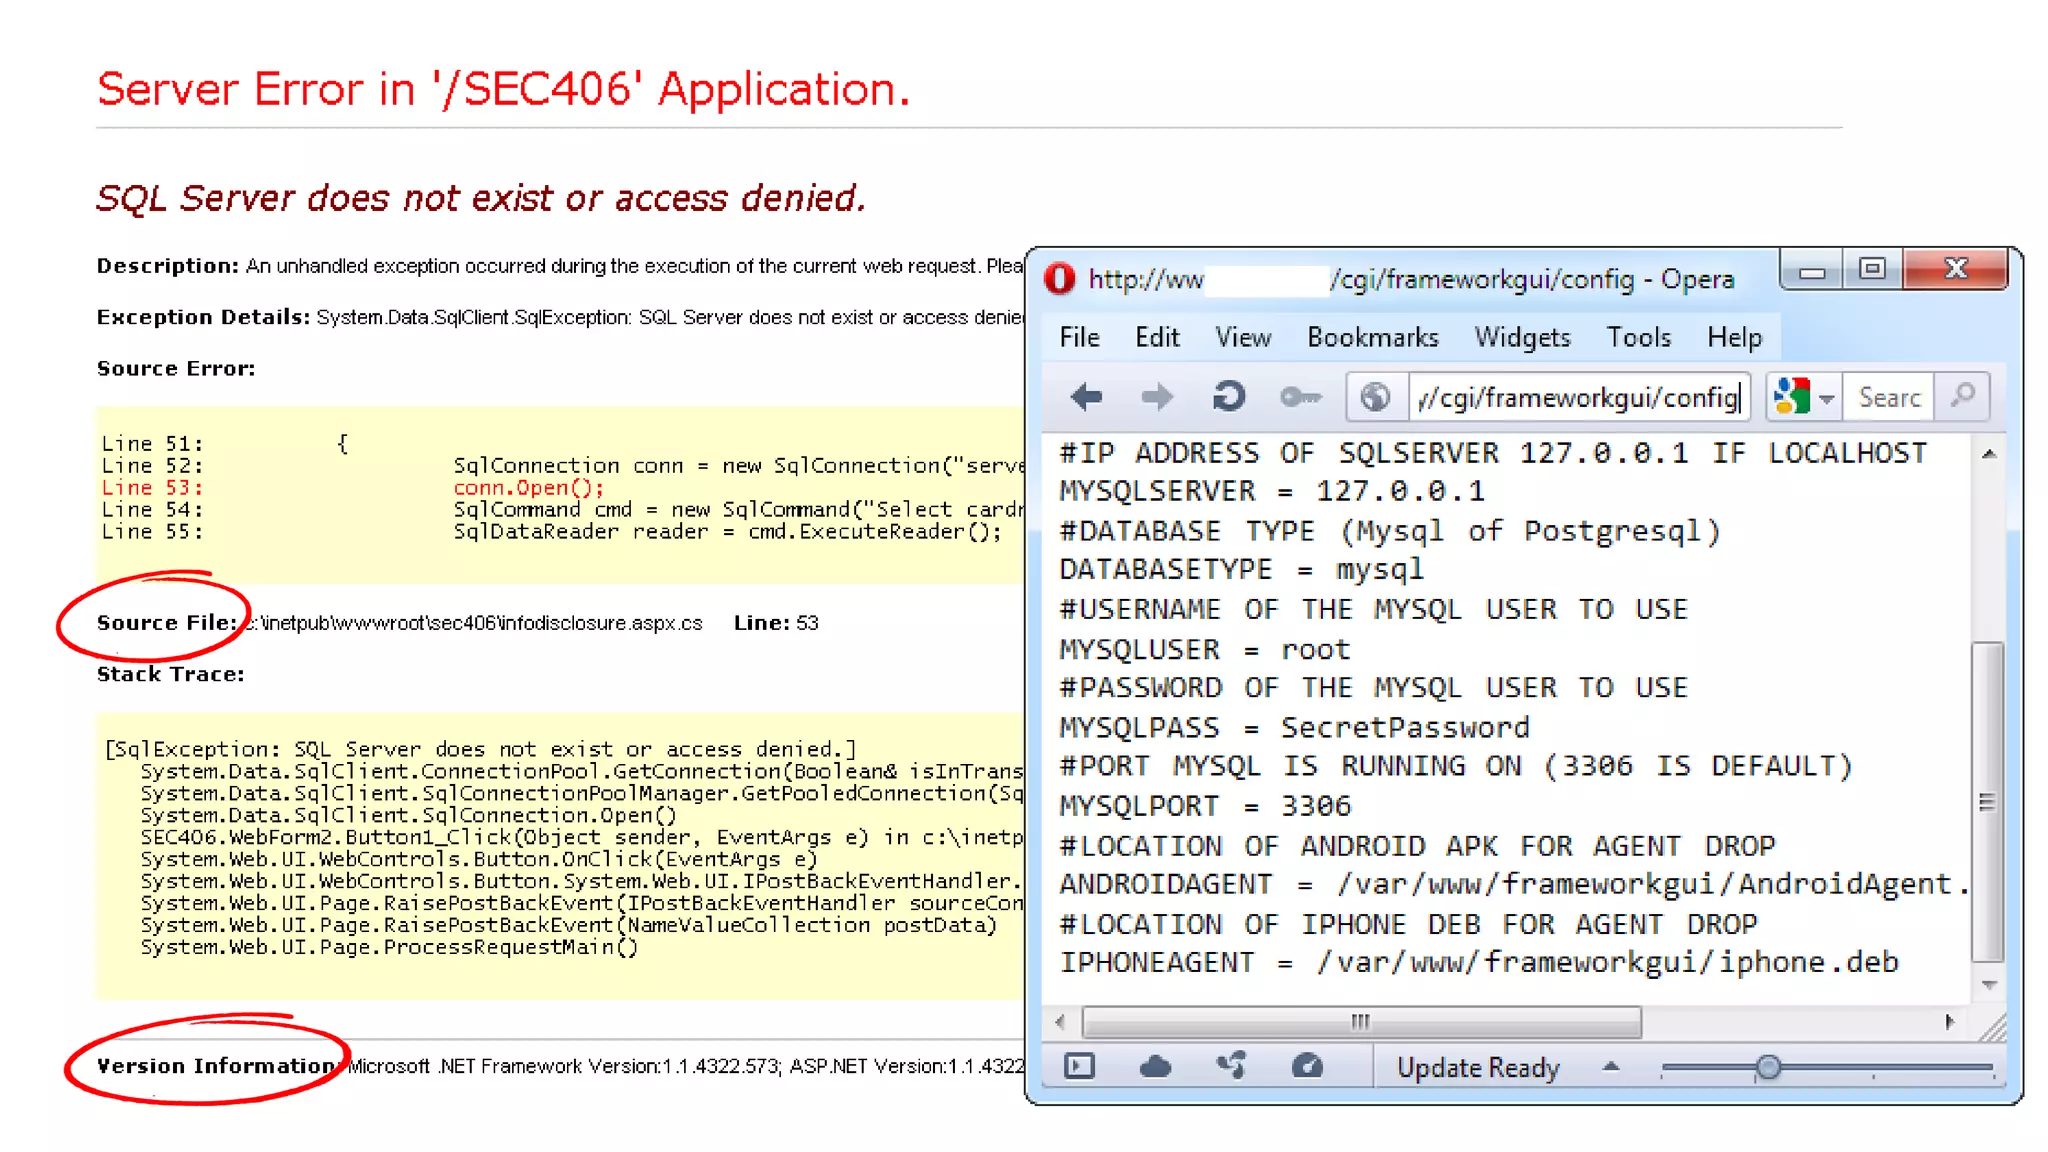2048x1152 pixels.
Task: Click the magnifier search button
Action: pos(1962,396)
